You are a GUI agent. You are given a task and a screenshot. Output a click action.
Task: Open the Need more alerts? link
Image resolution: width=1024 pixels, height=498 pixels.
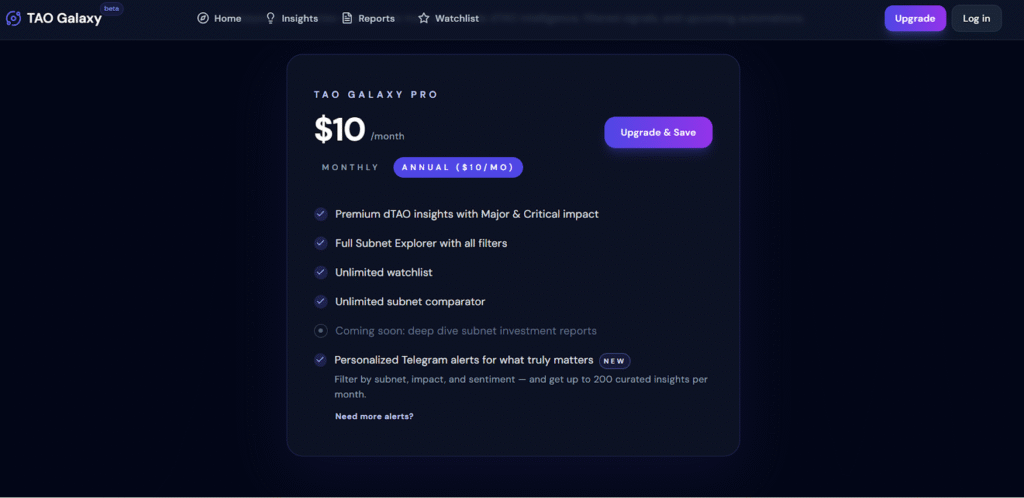click(x=374, y=416)
